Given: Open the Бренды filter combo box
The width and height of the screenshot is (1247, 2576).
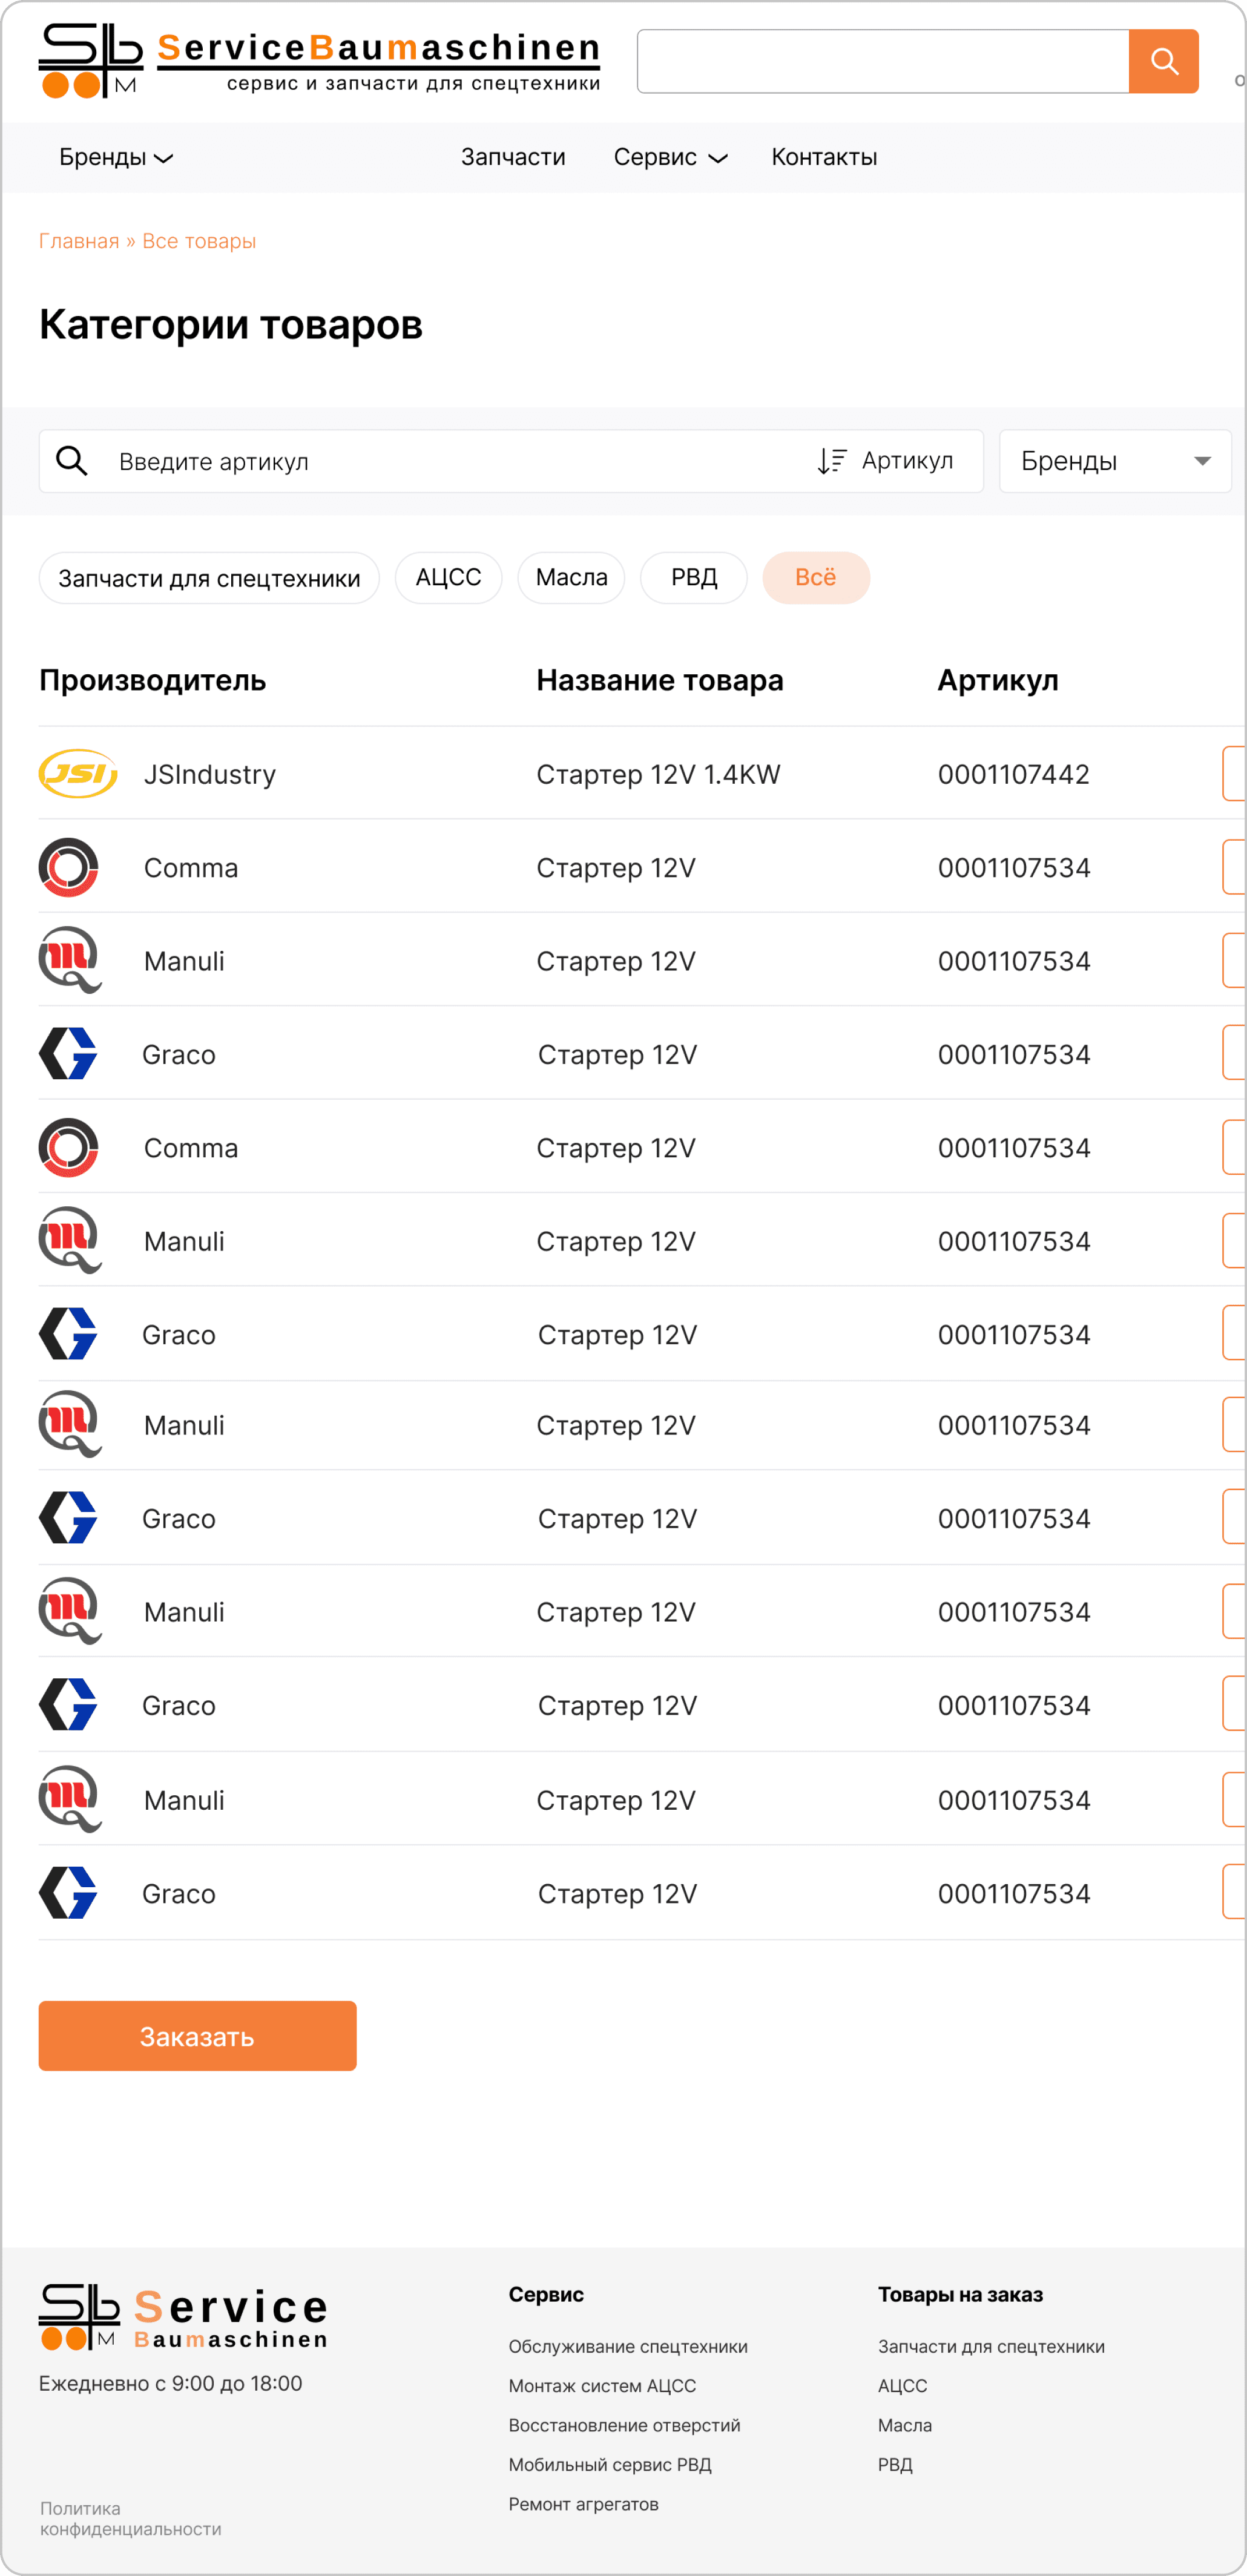Looking at the screenshot, I should point(1115,461).
